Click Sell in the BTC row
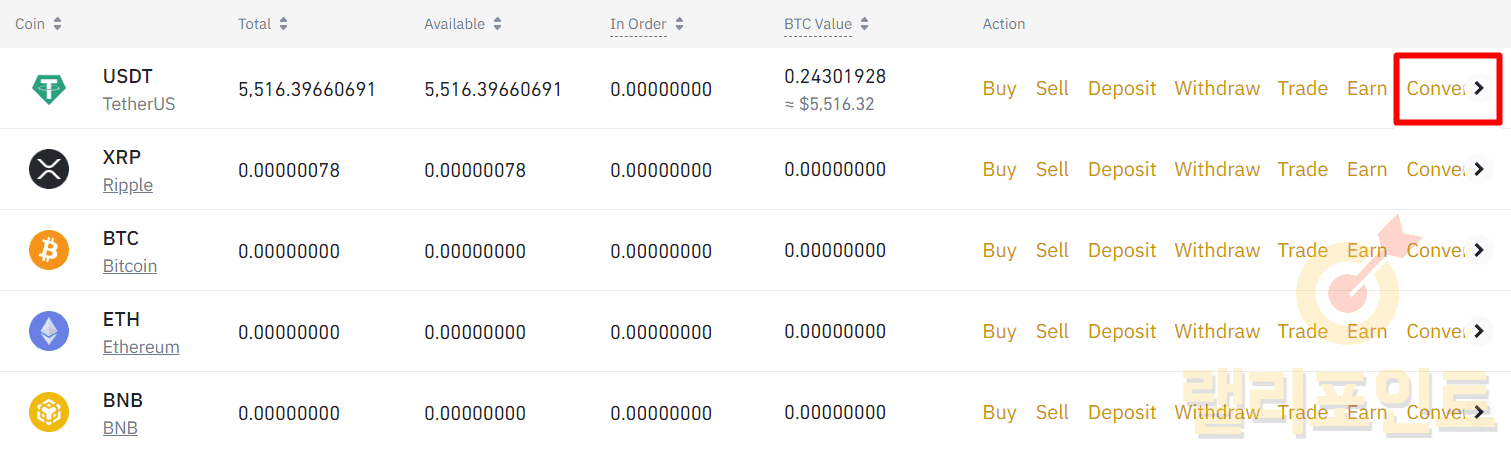The width and height of the screenshot is (1511, 451). [x=1052, y=250]
